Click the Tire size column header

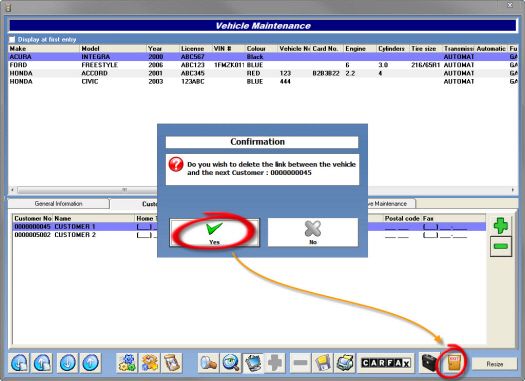(x=426, y=49)
